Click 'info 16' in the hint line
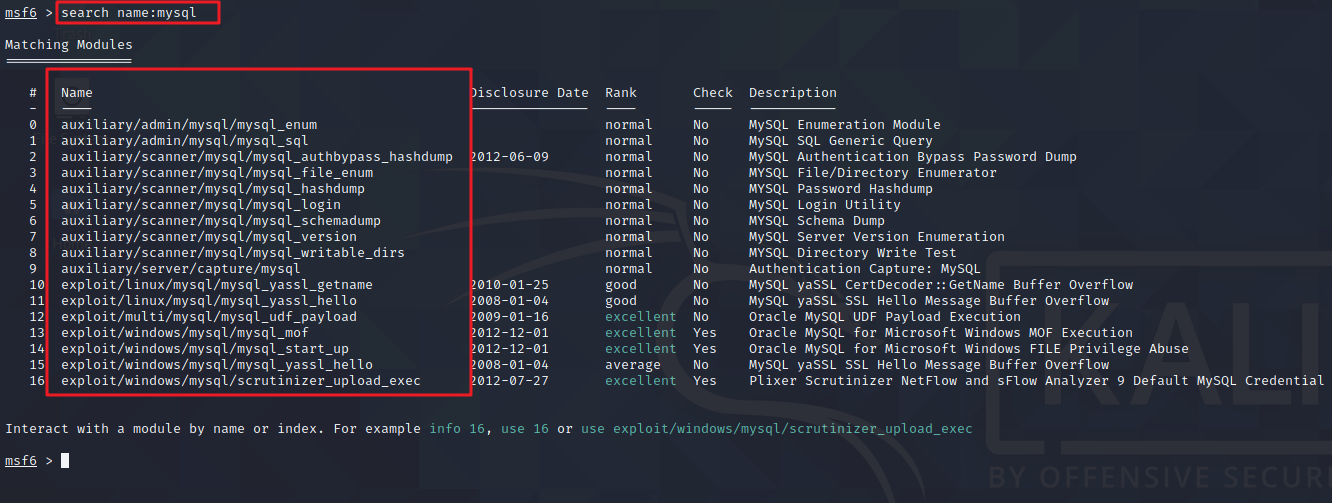This screenshot has height=503, width=1332. coord(457,429)
